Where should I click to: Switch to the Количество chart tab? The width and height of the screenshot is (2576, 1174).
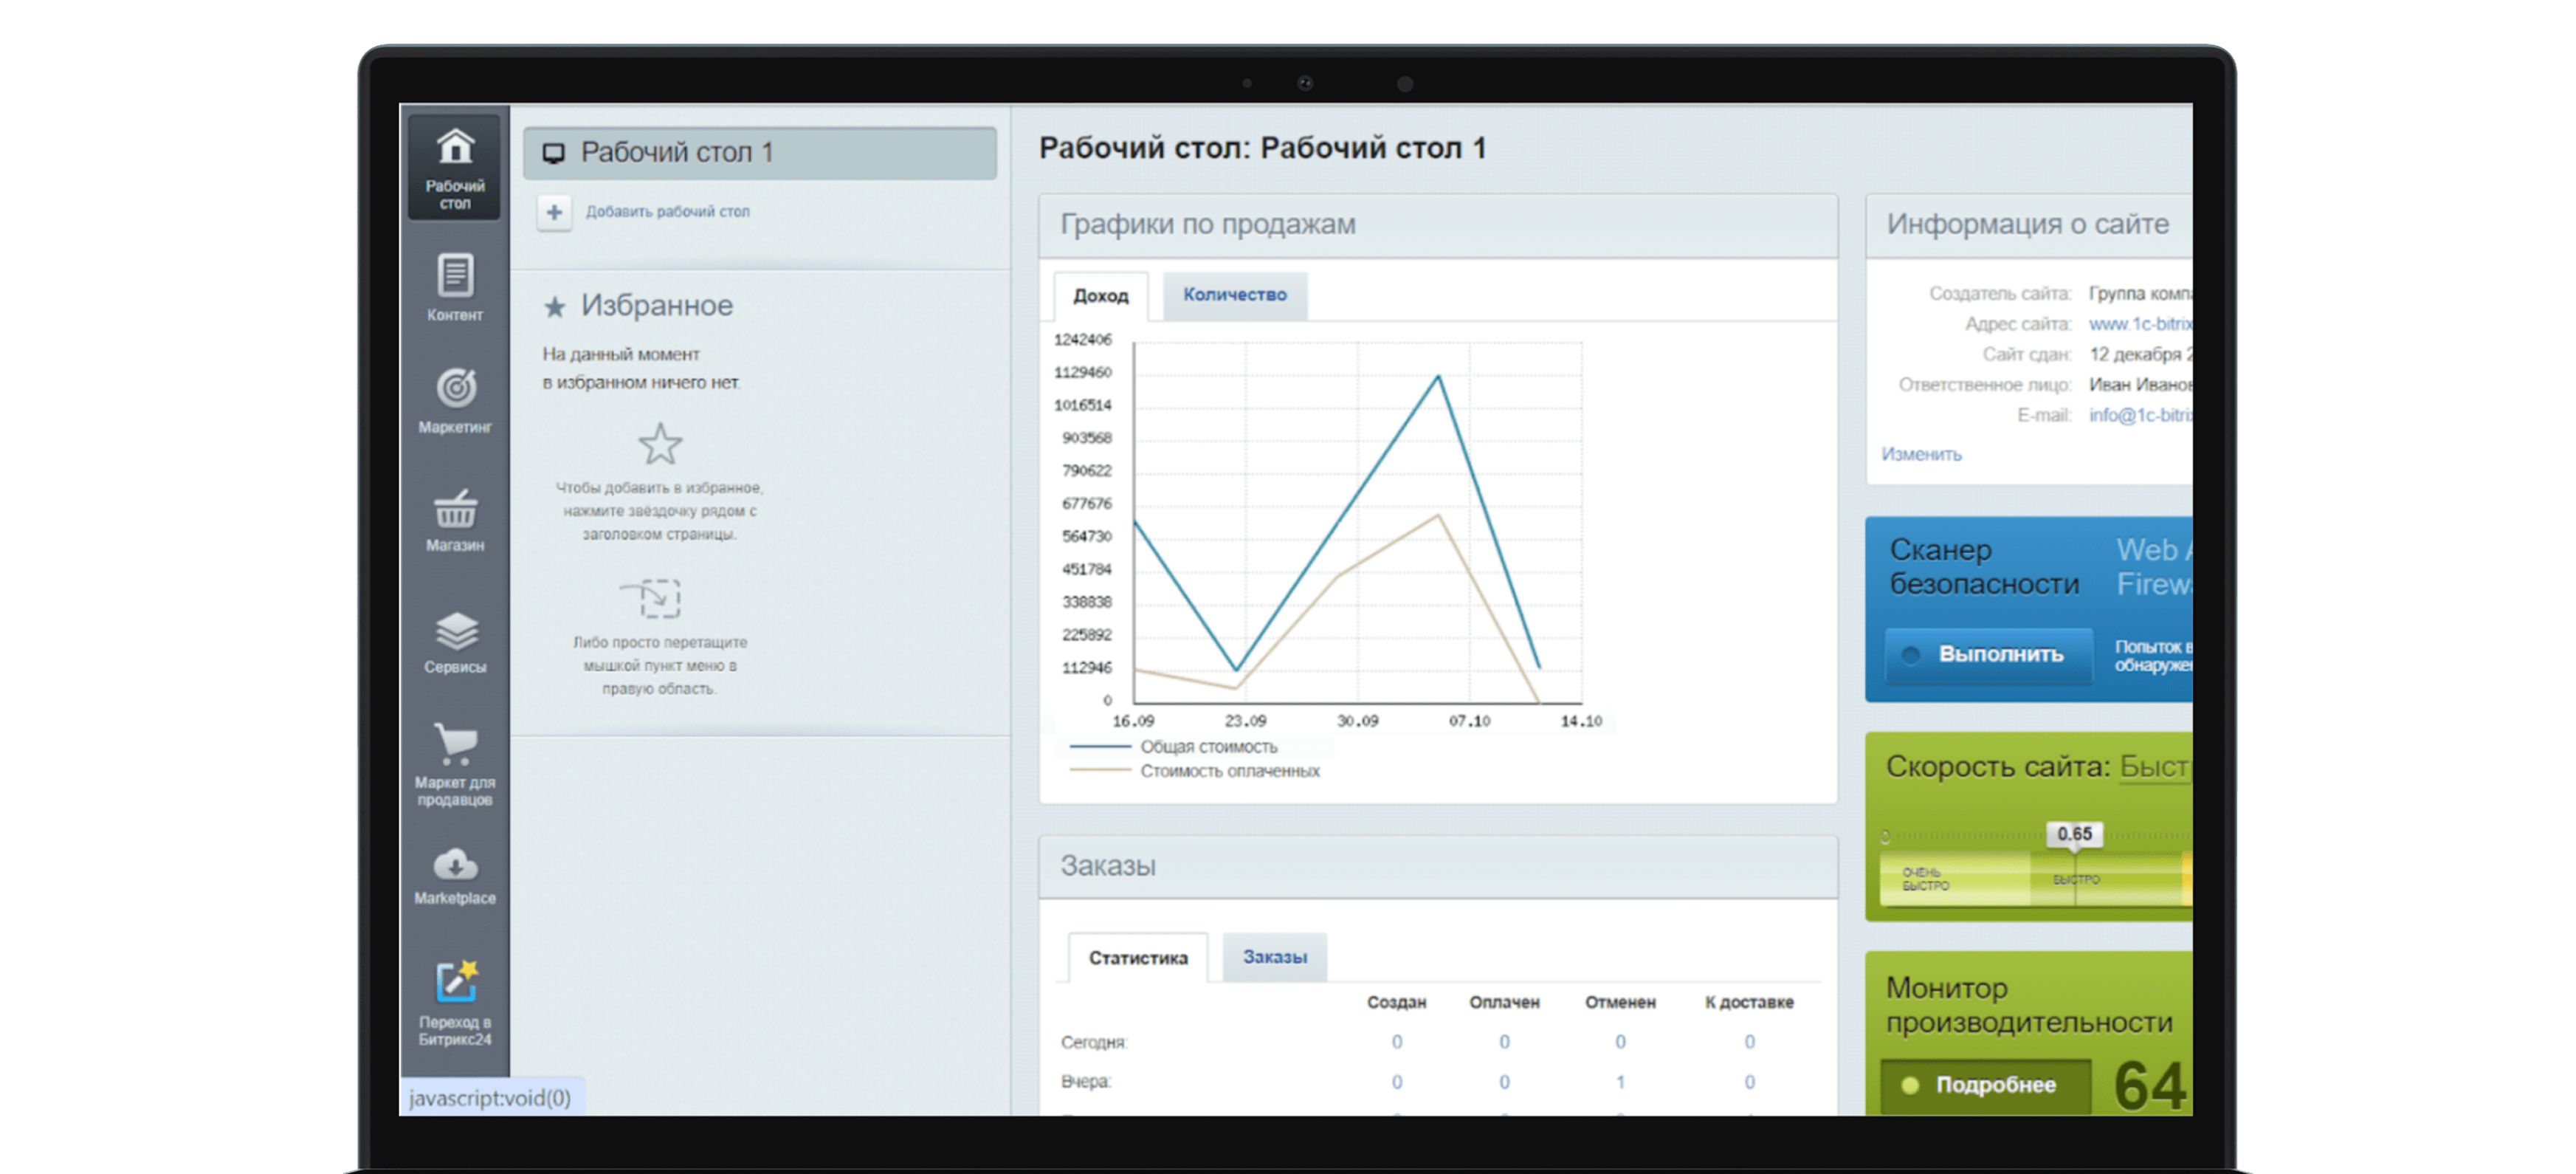[1234, 295]
